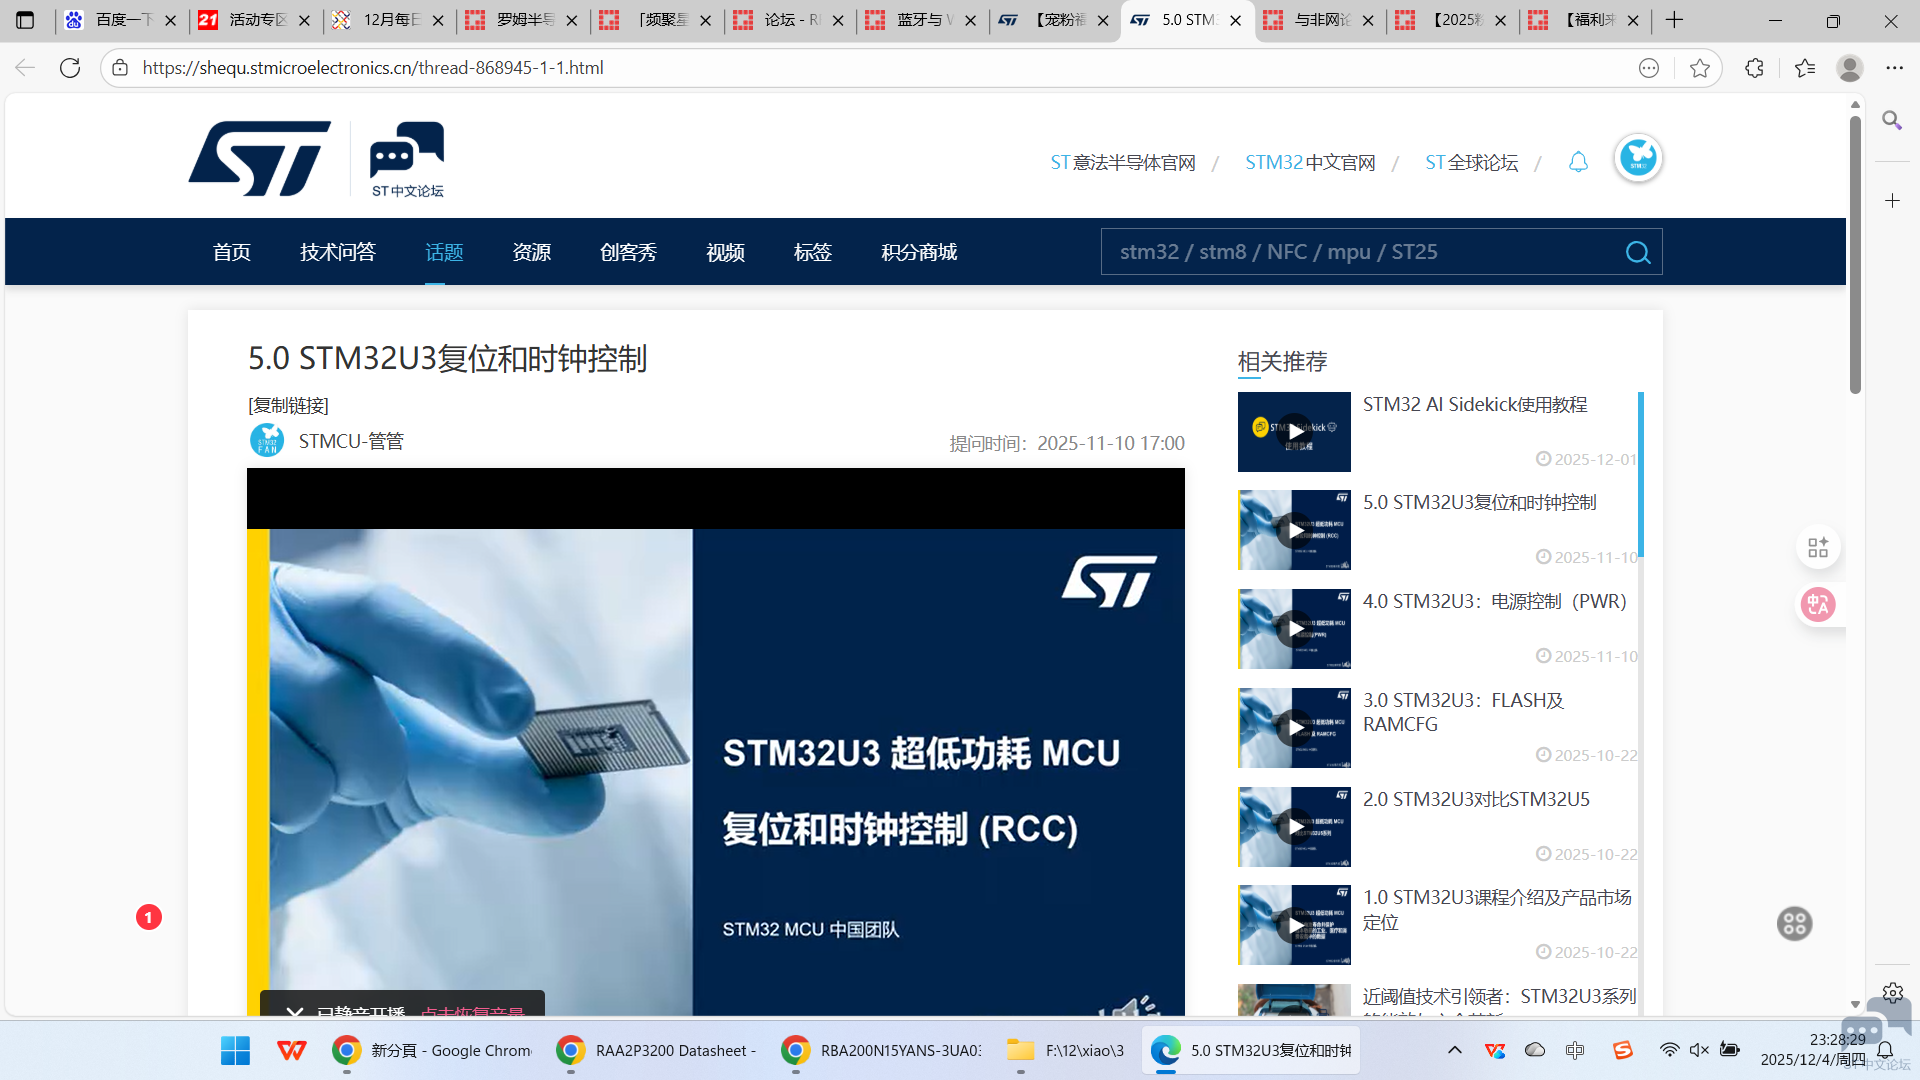Add sidebar app with plus icon

click(1892, 201)
